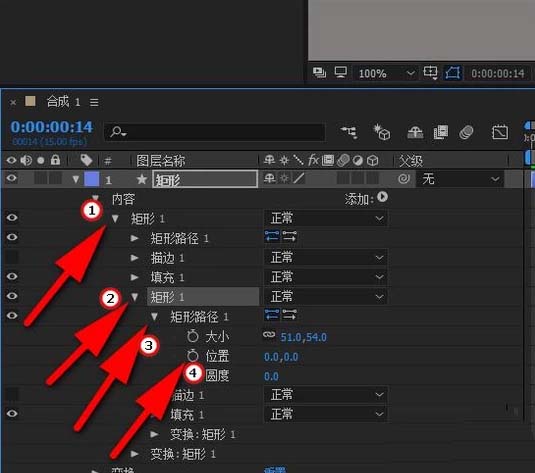Screen dimensions: 535x473
Task: Collapse the expanded 矩形路径 1 group
Action: 155,317
